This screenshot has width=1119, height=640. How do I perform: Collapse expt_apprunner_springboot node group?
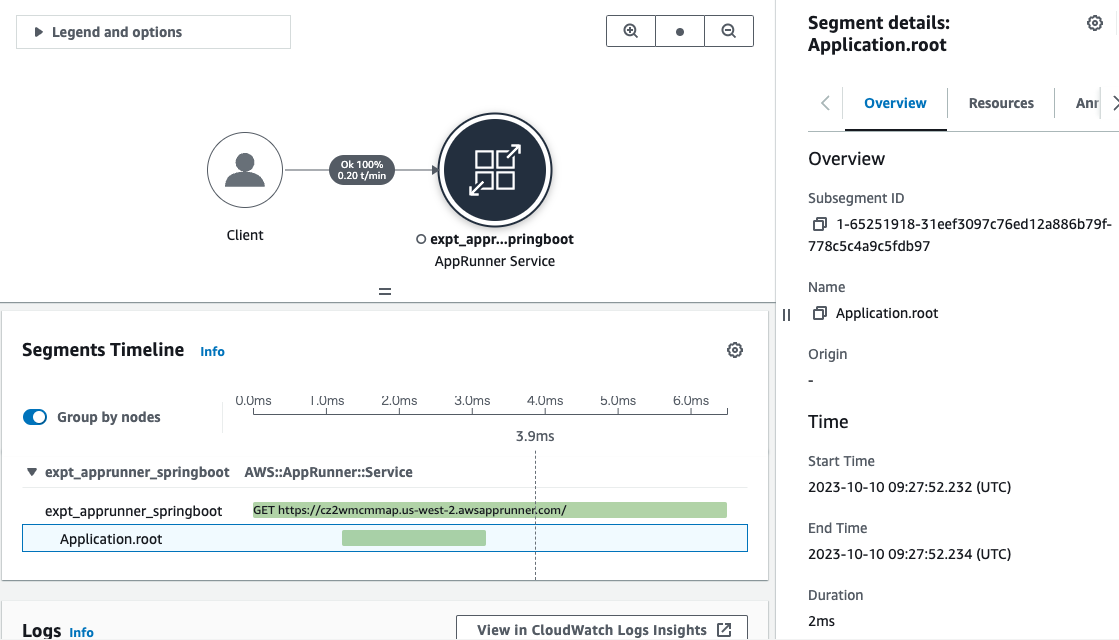(x=31, y=472)
